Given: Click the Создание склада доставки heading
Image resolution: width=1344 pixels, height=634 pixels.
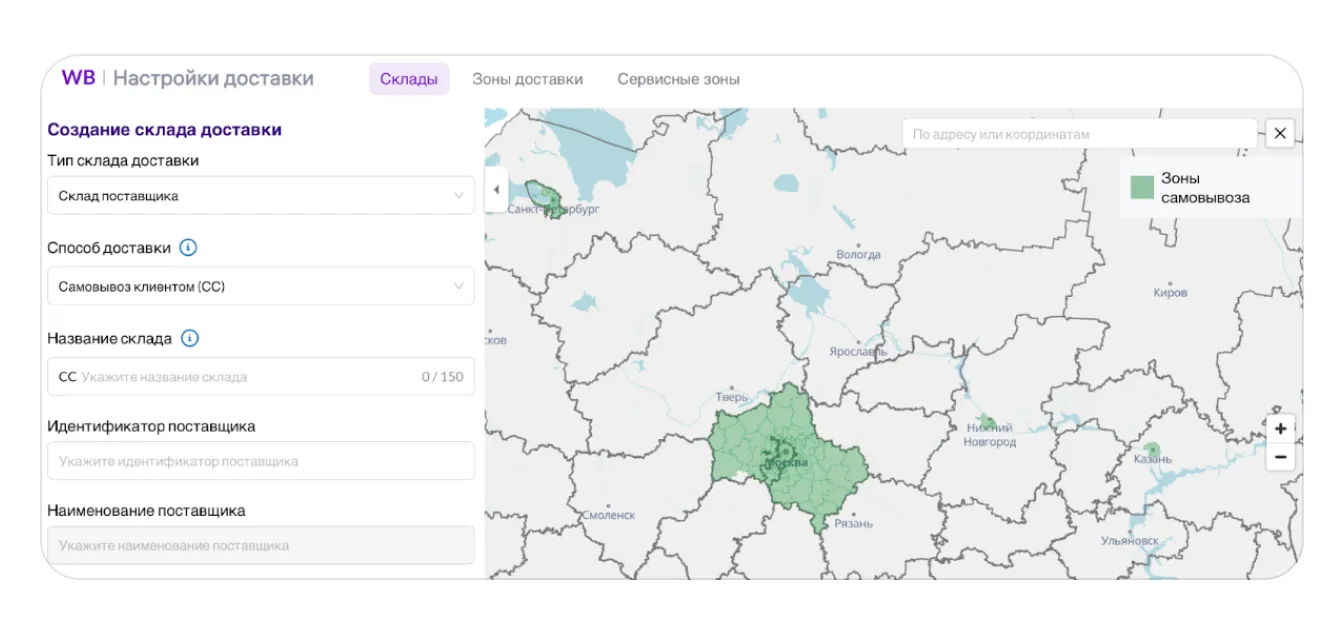Looking at the screenshot, I should (x=165, y=129).
